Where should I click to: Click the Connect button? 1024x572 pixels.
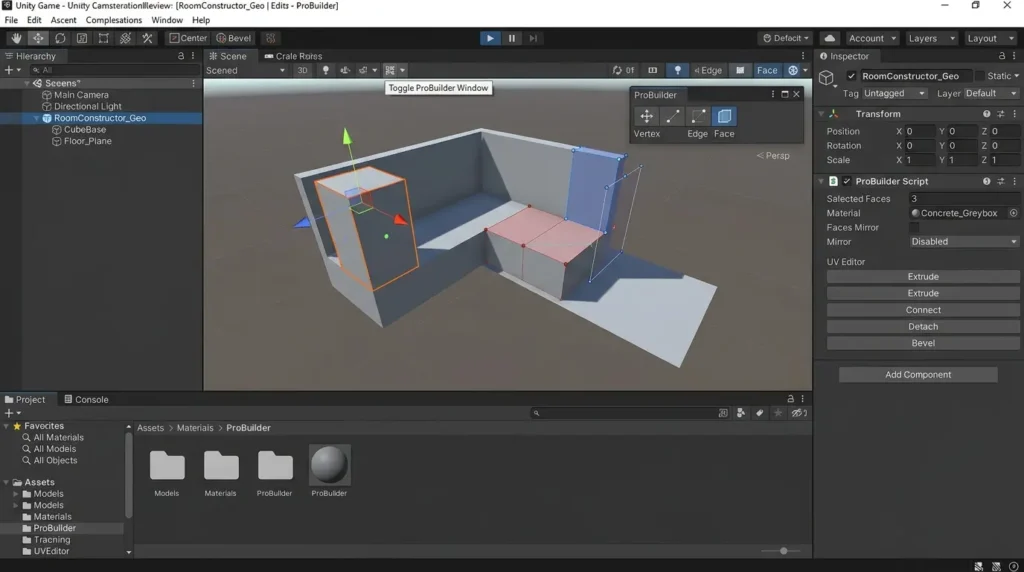pos(923,310)
